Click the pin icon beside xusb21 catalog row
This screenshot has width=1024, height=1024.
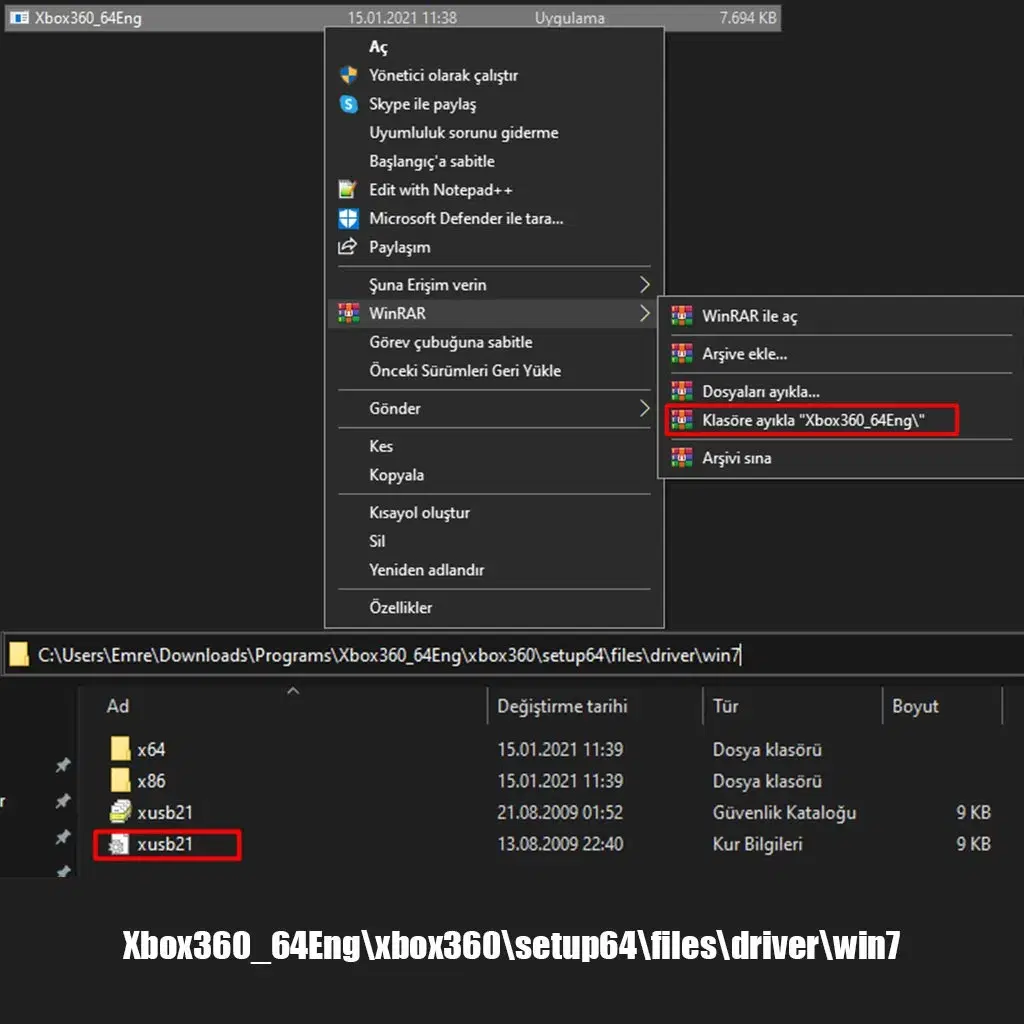coord(63,837)
